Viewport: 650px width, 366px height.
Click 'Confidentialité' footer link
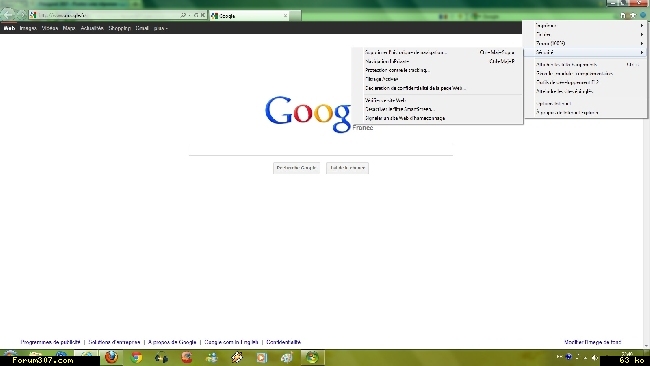click(284, 342)
